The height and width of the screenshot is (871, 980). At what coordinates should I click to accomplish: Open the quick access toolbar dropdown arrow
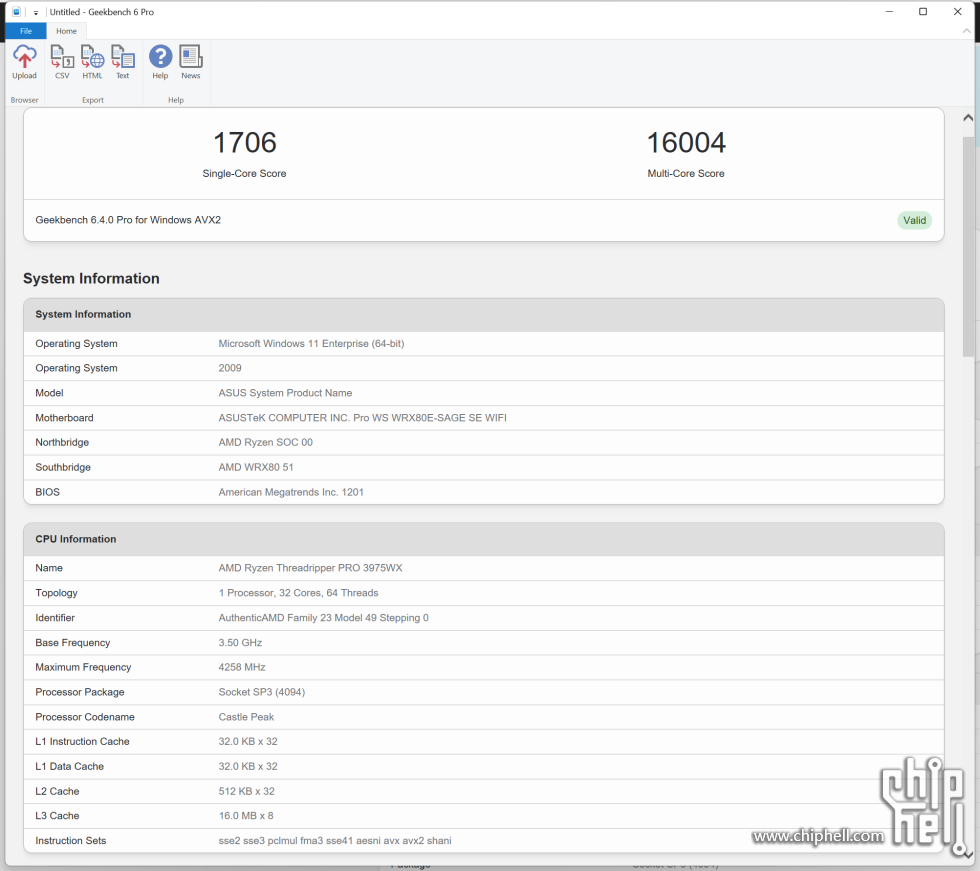(x=36, y=12)
